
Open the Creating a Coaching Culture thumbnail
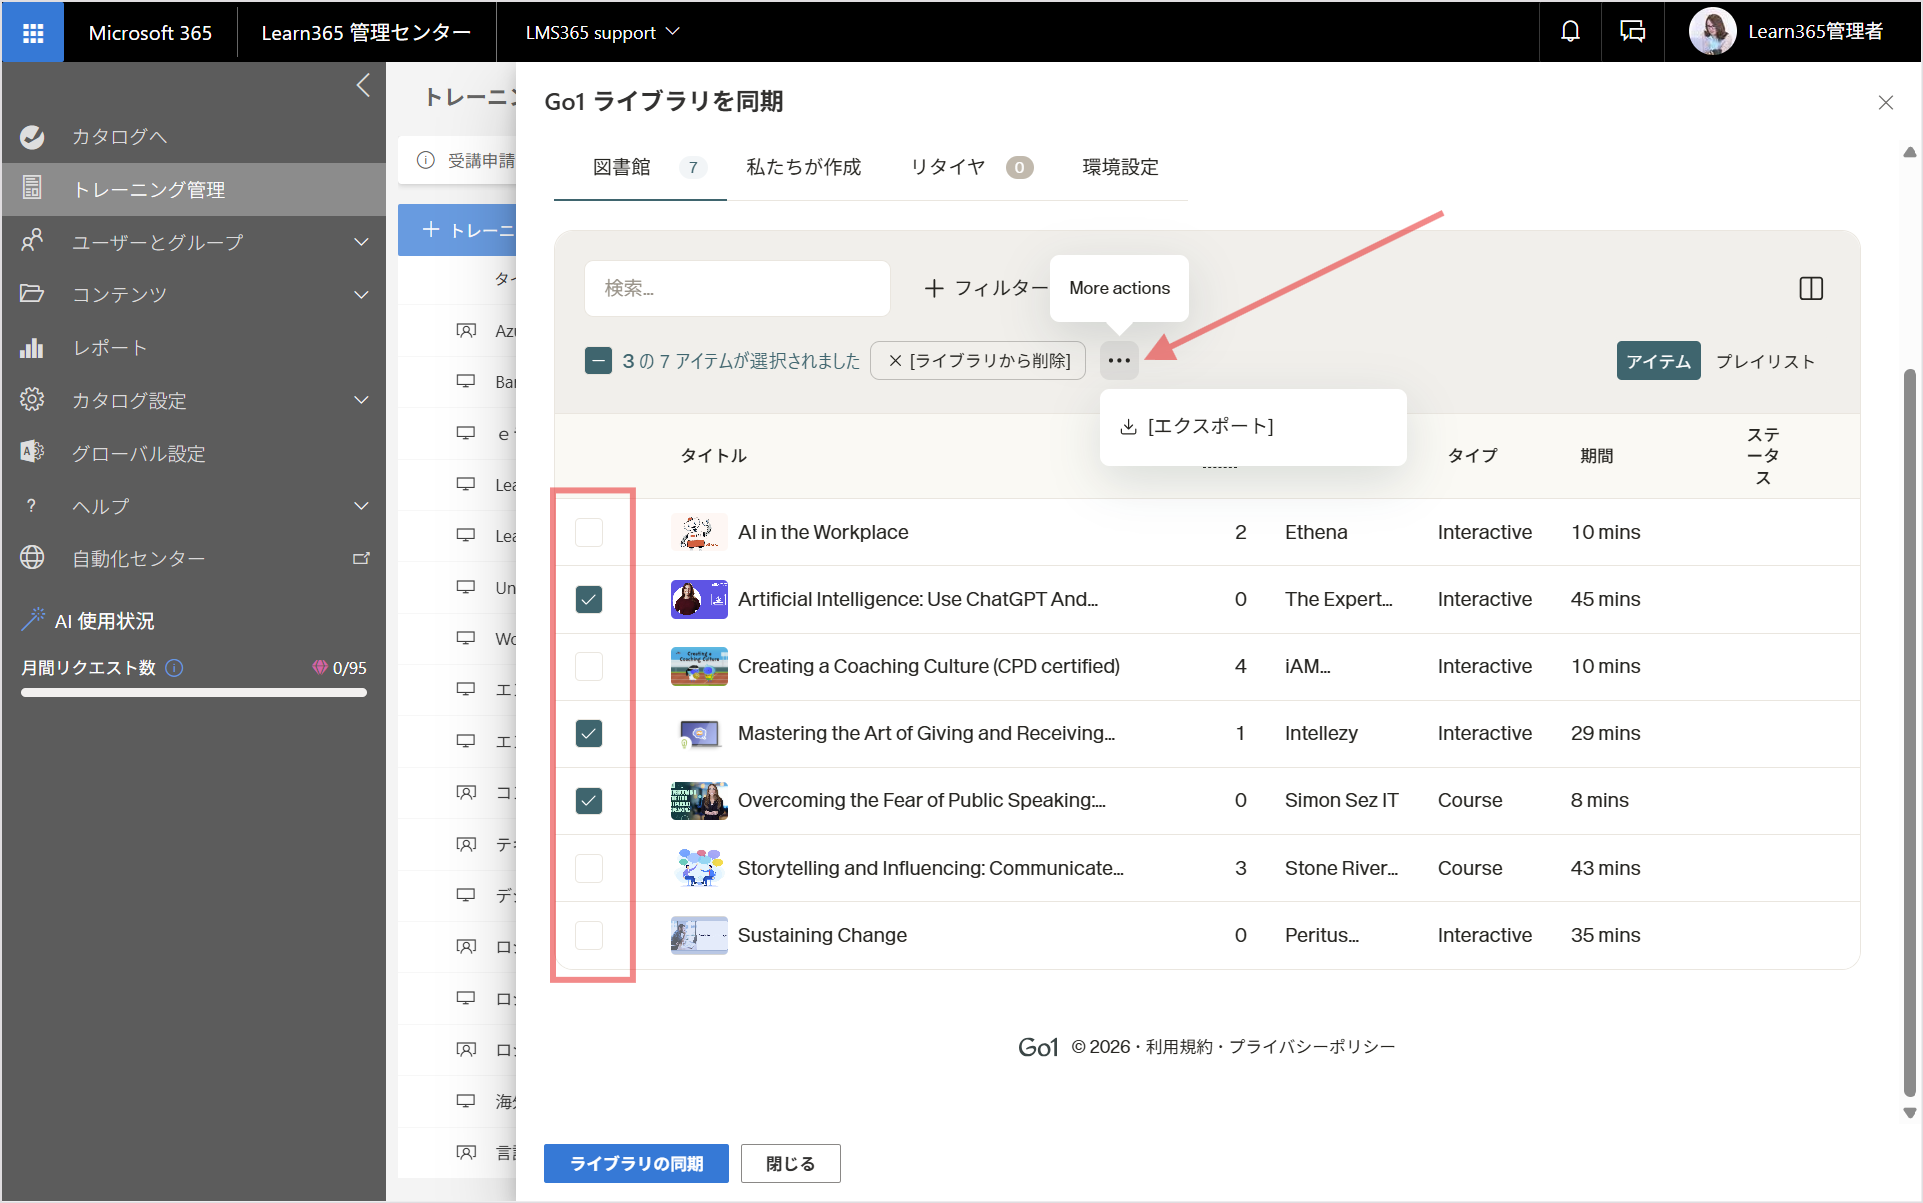click(x=699, y=667)
